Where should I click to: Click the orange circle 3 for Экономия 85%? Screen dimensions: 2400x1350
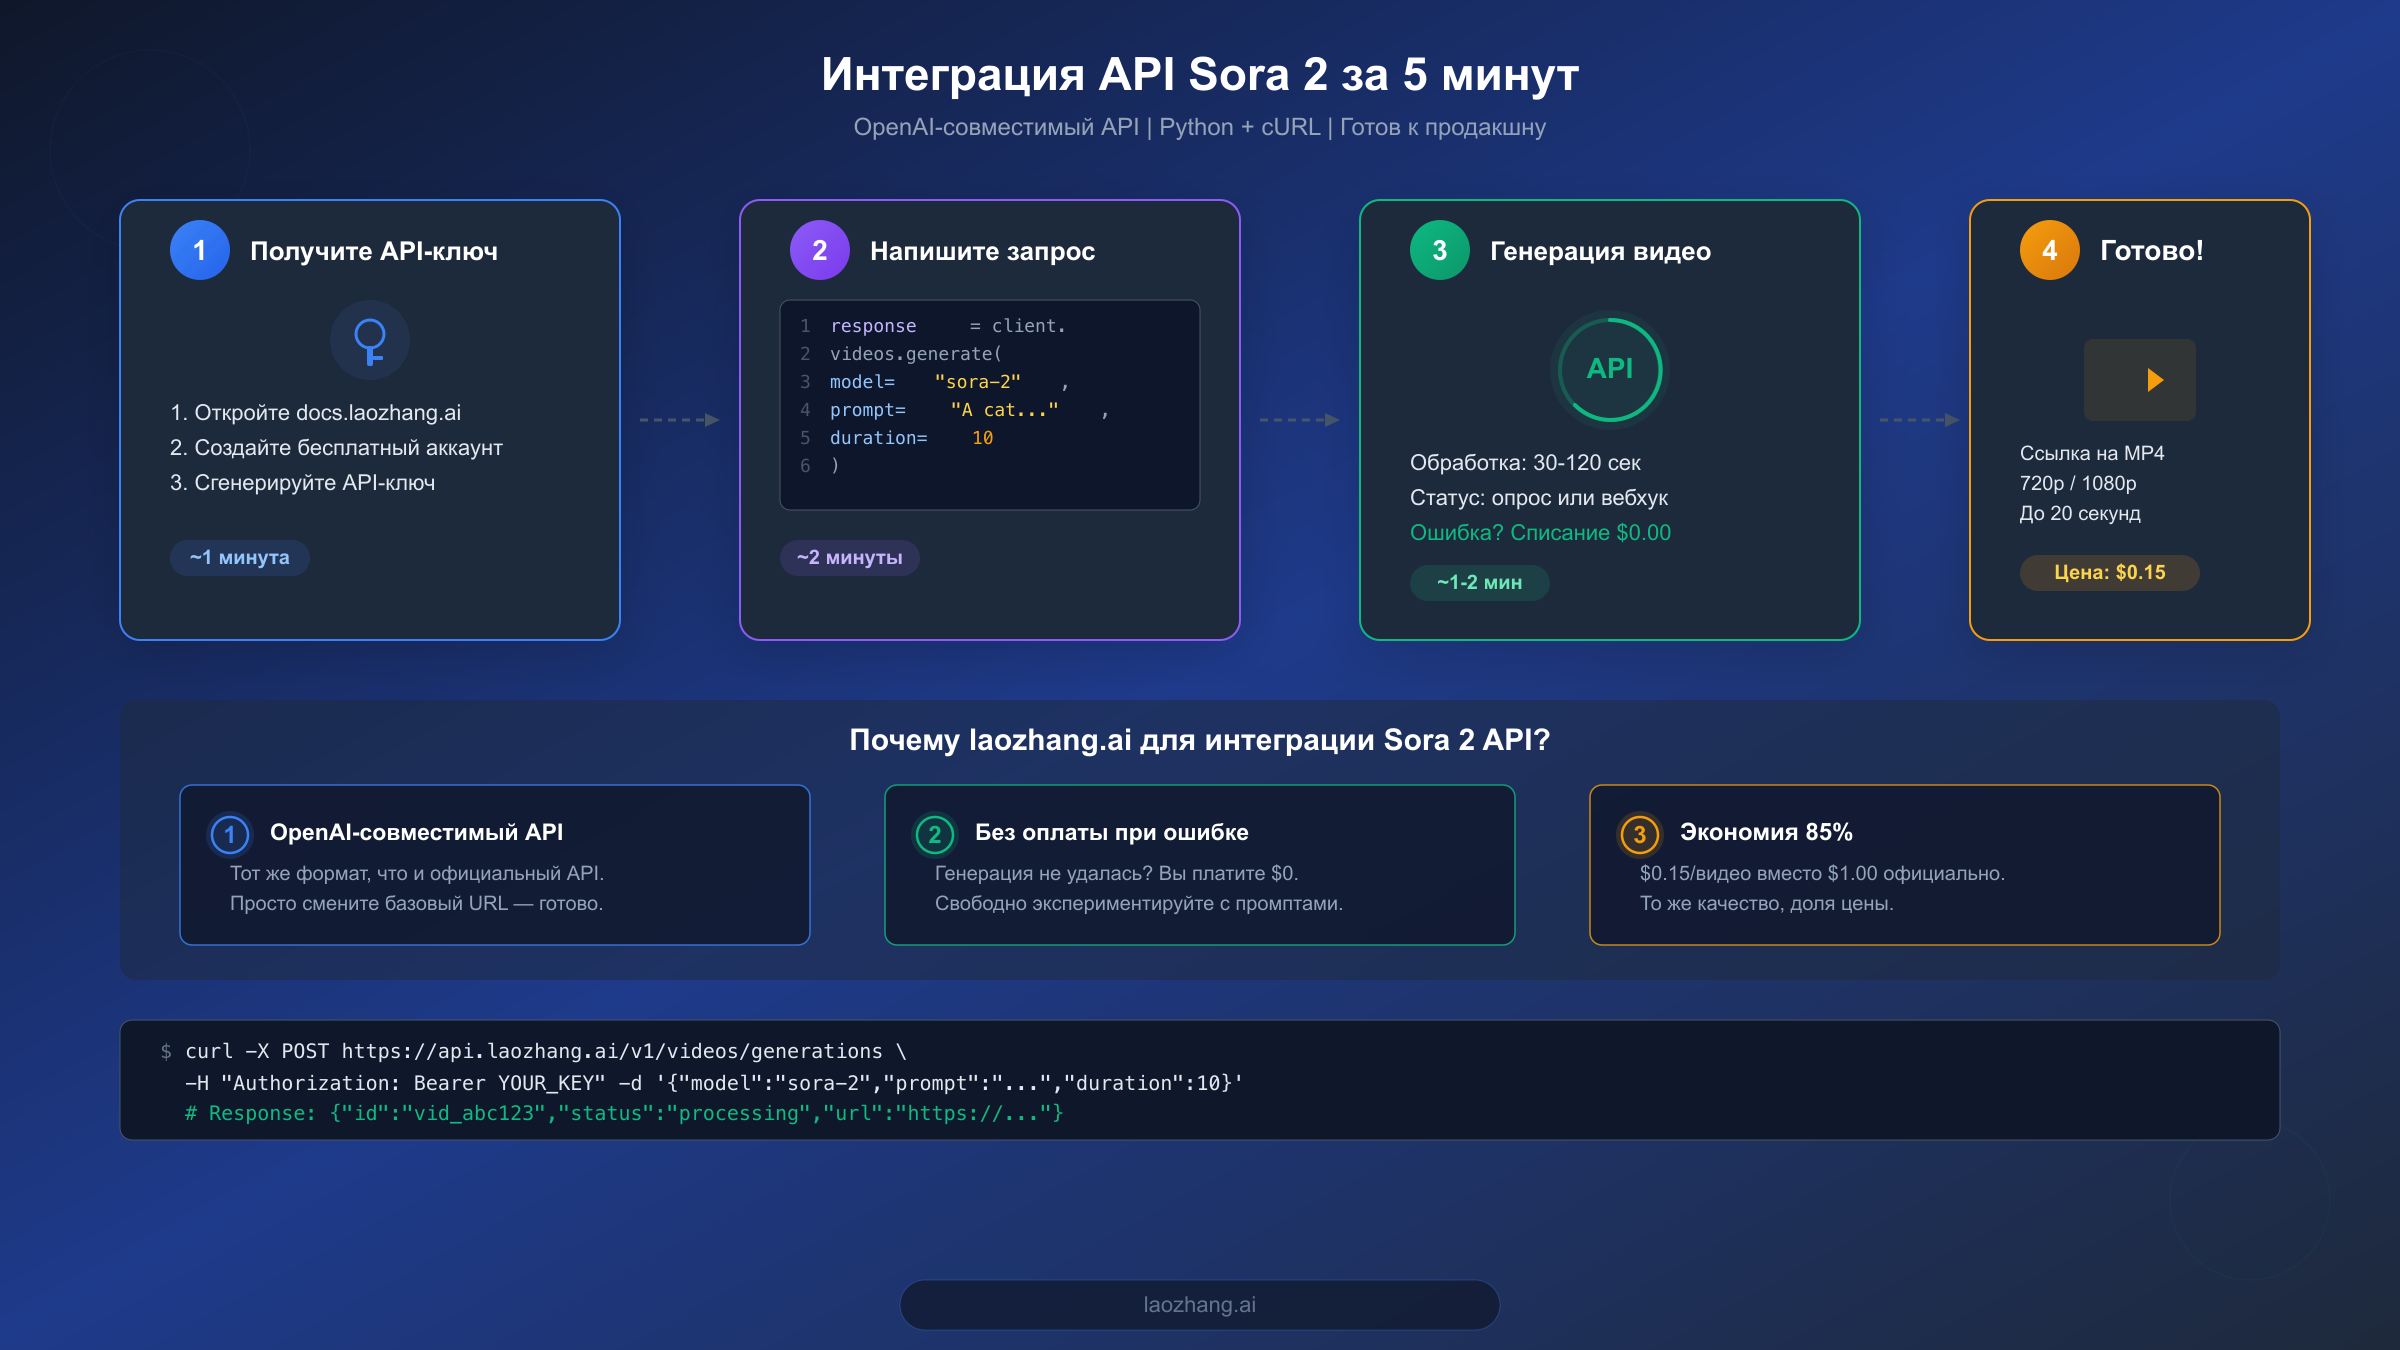(x=1639, y=831)
